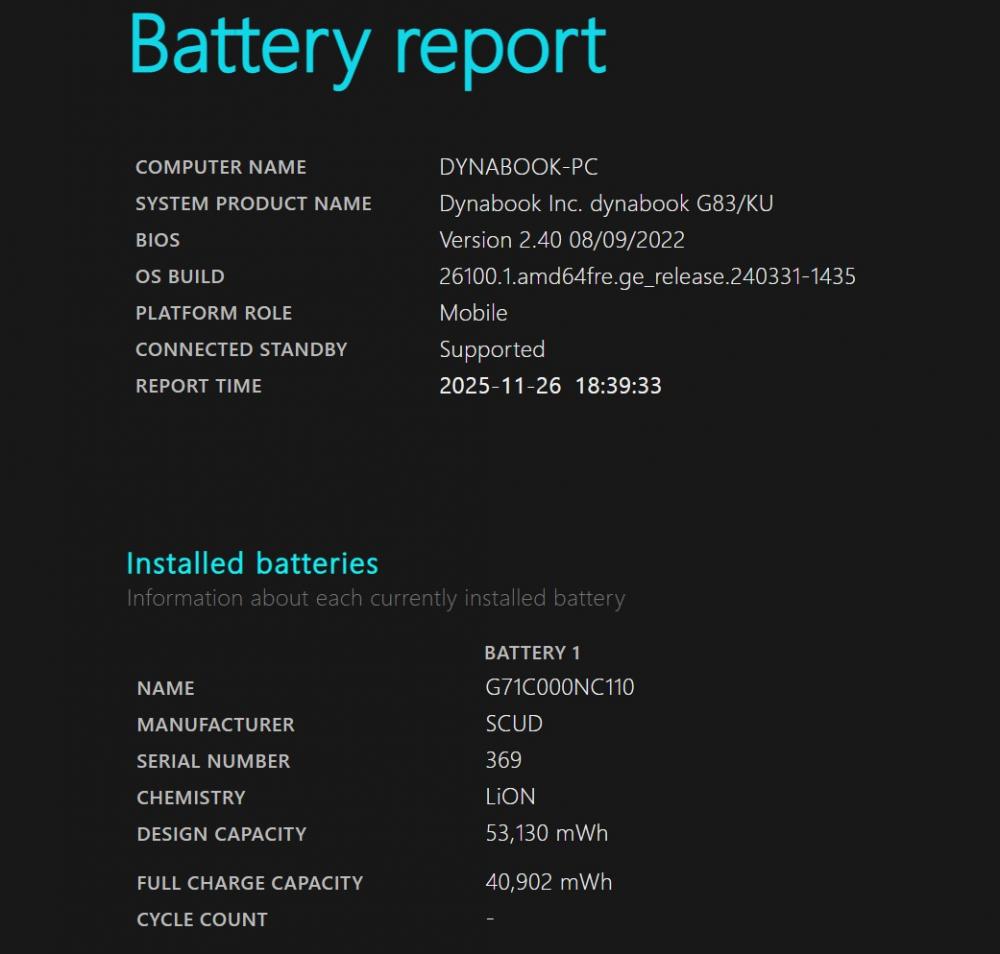Click the SCUD manufacturer value
The height and width of the screenshot is (954, 1000).
point(514,724)
